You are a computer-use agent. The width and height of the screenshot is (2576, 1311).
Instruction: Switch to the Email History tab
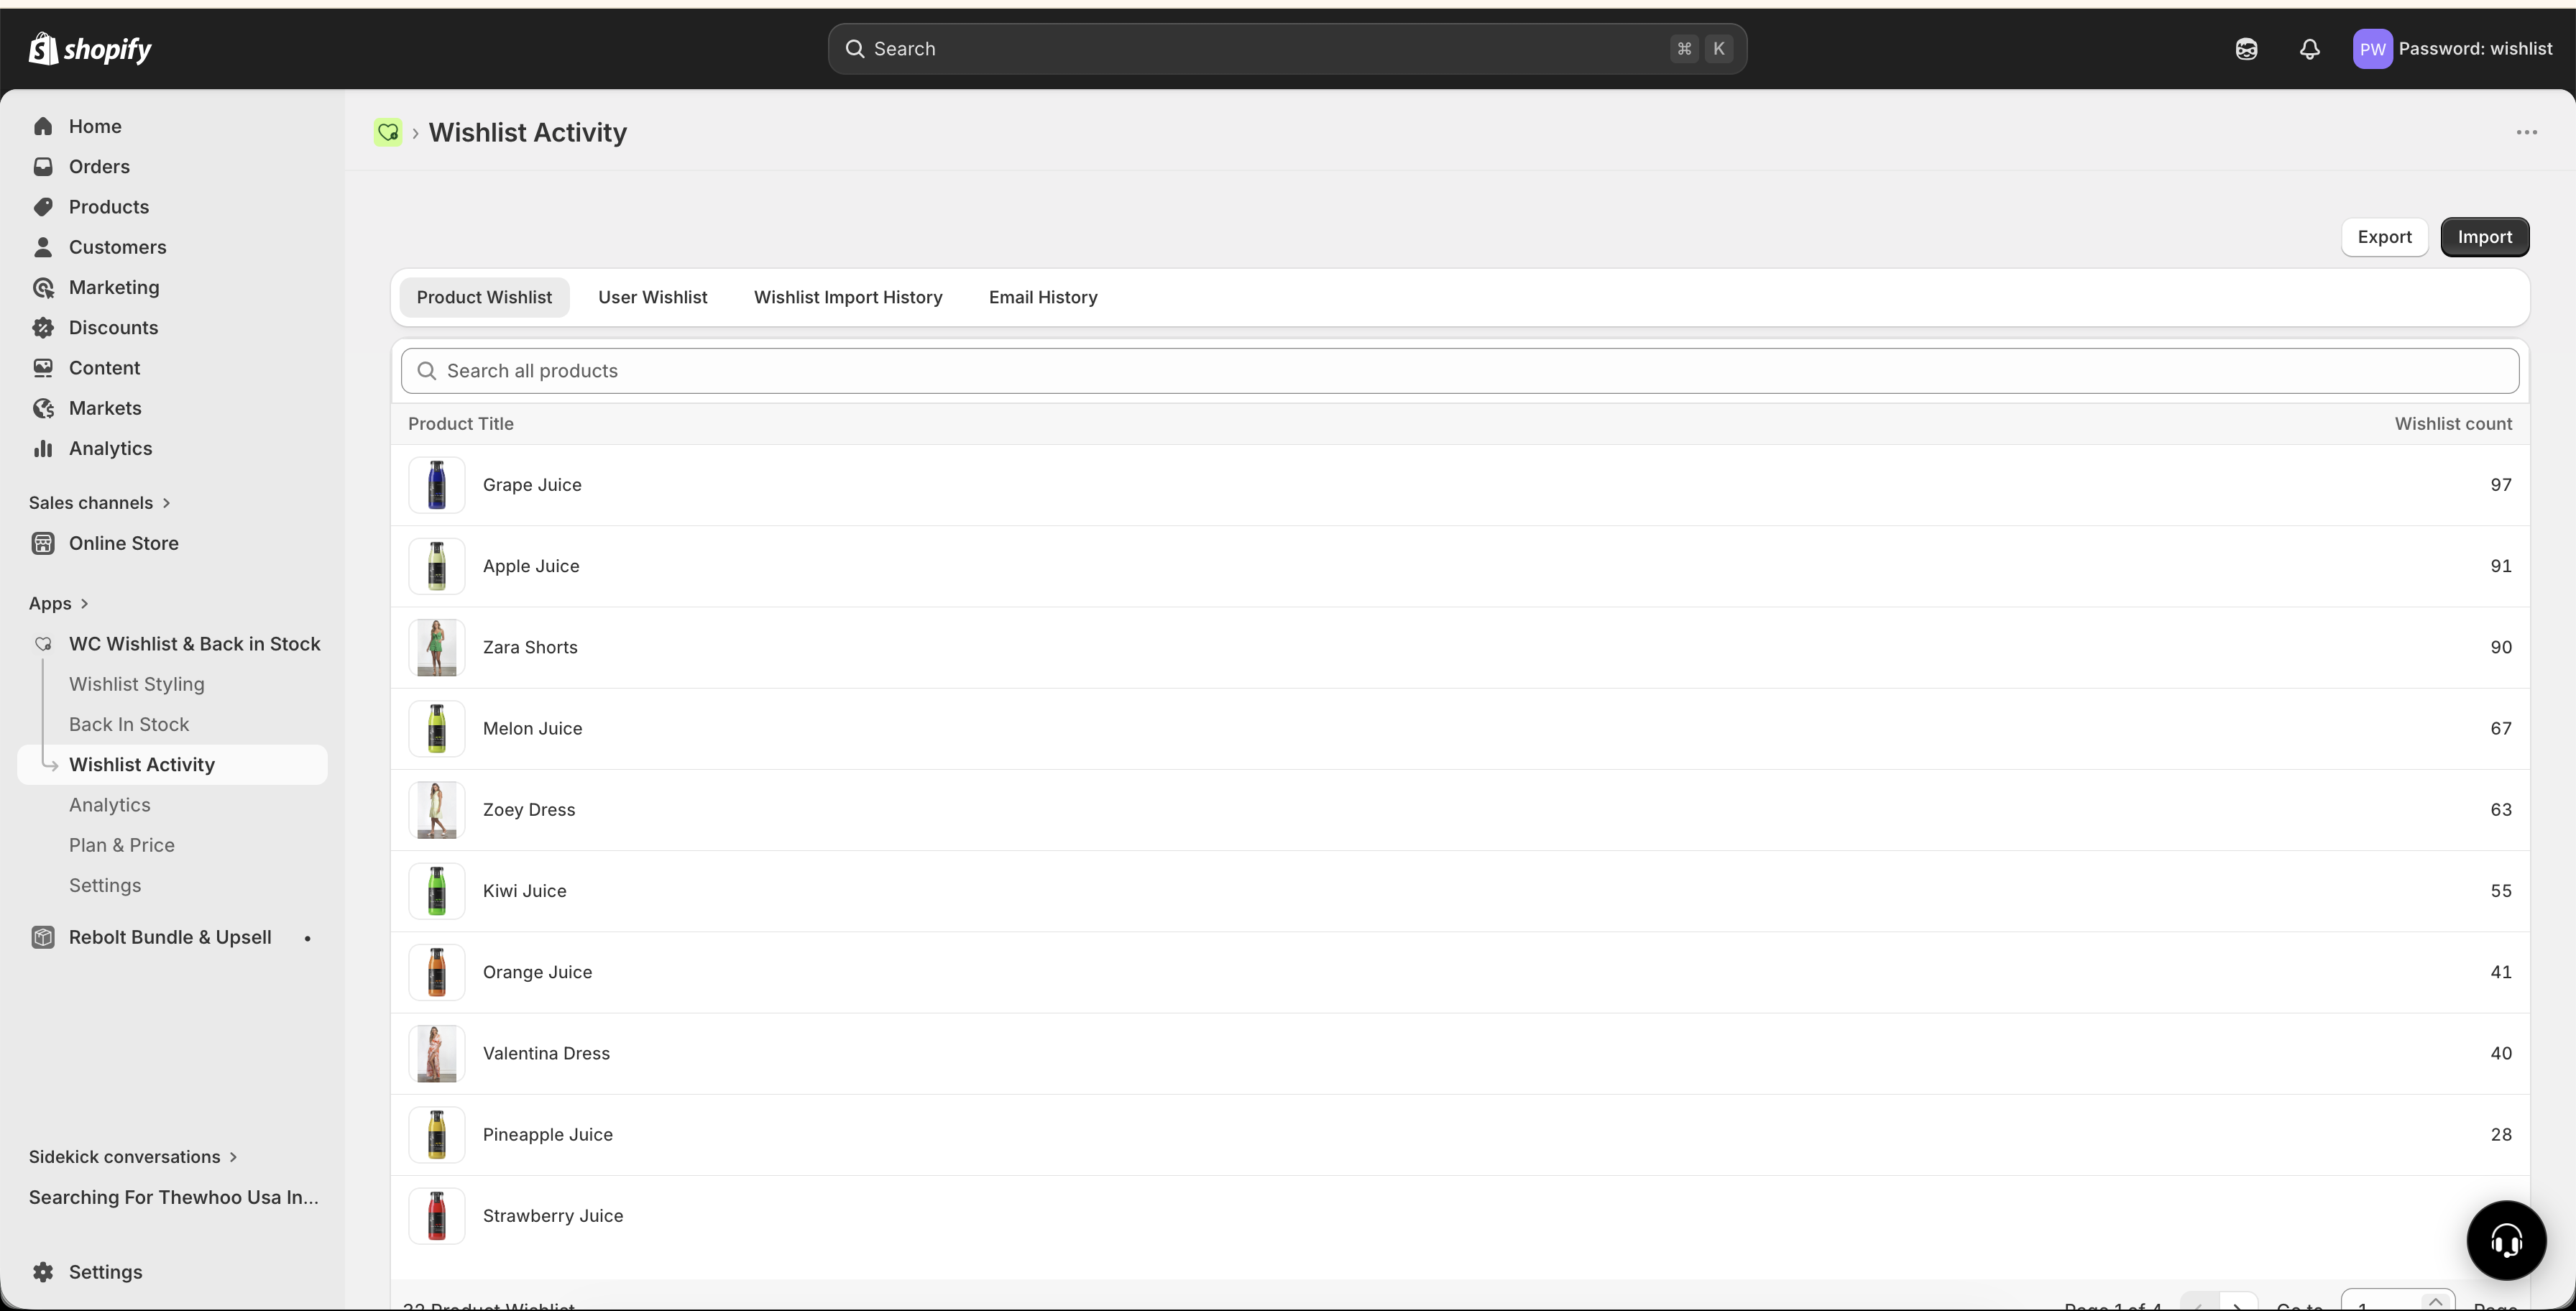pyautogui.click(x=1043, y=297)
